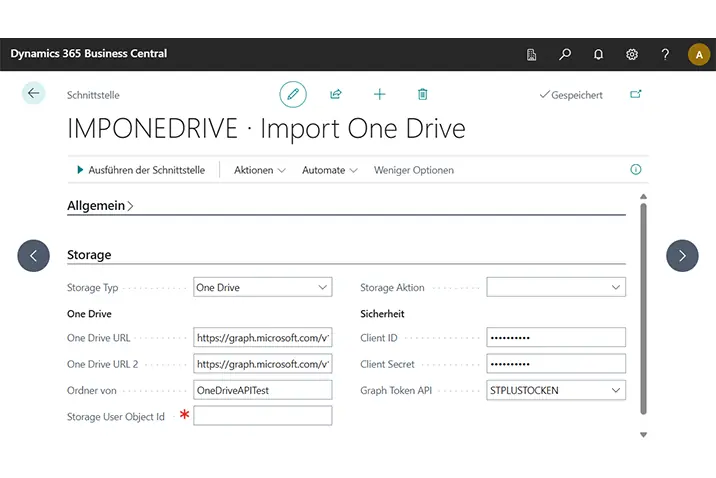
Task: Open the help question mark
Action: click(665, 55)
